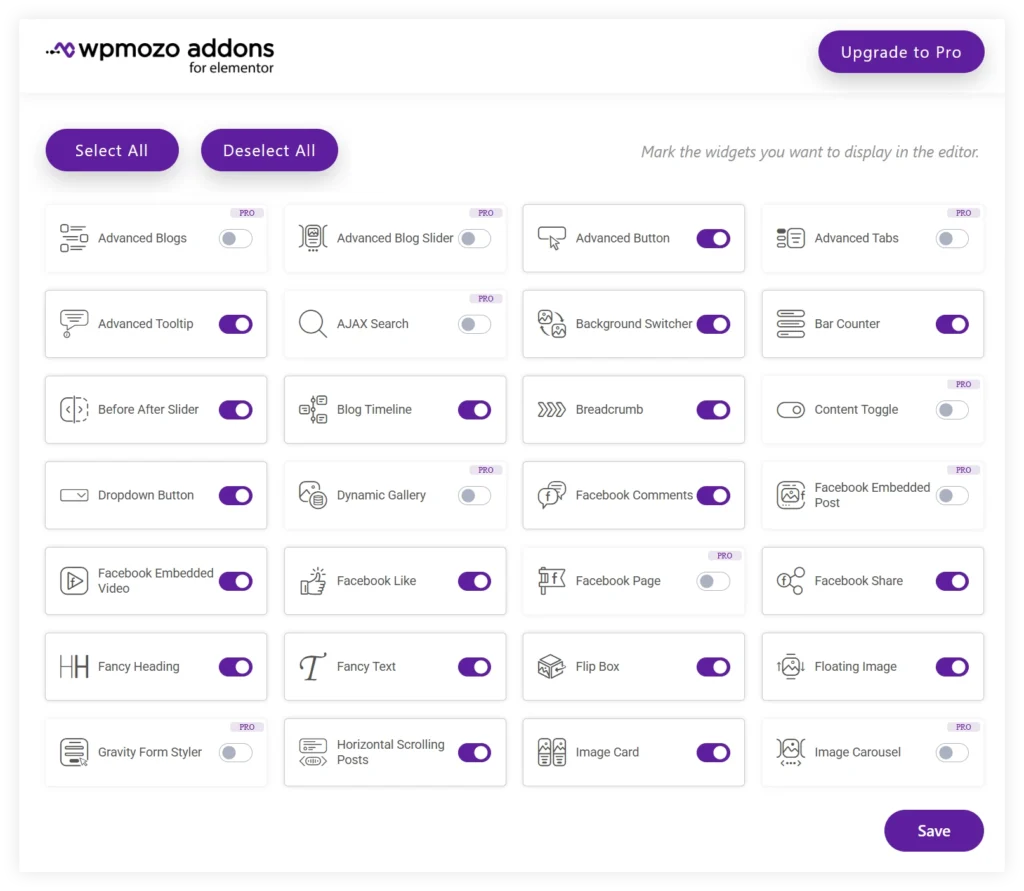Click the Blog Timeline icon
Screen dimensions: 1024x891
pyautogui.click(x=313, y=410)
